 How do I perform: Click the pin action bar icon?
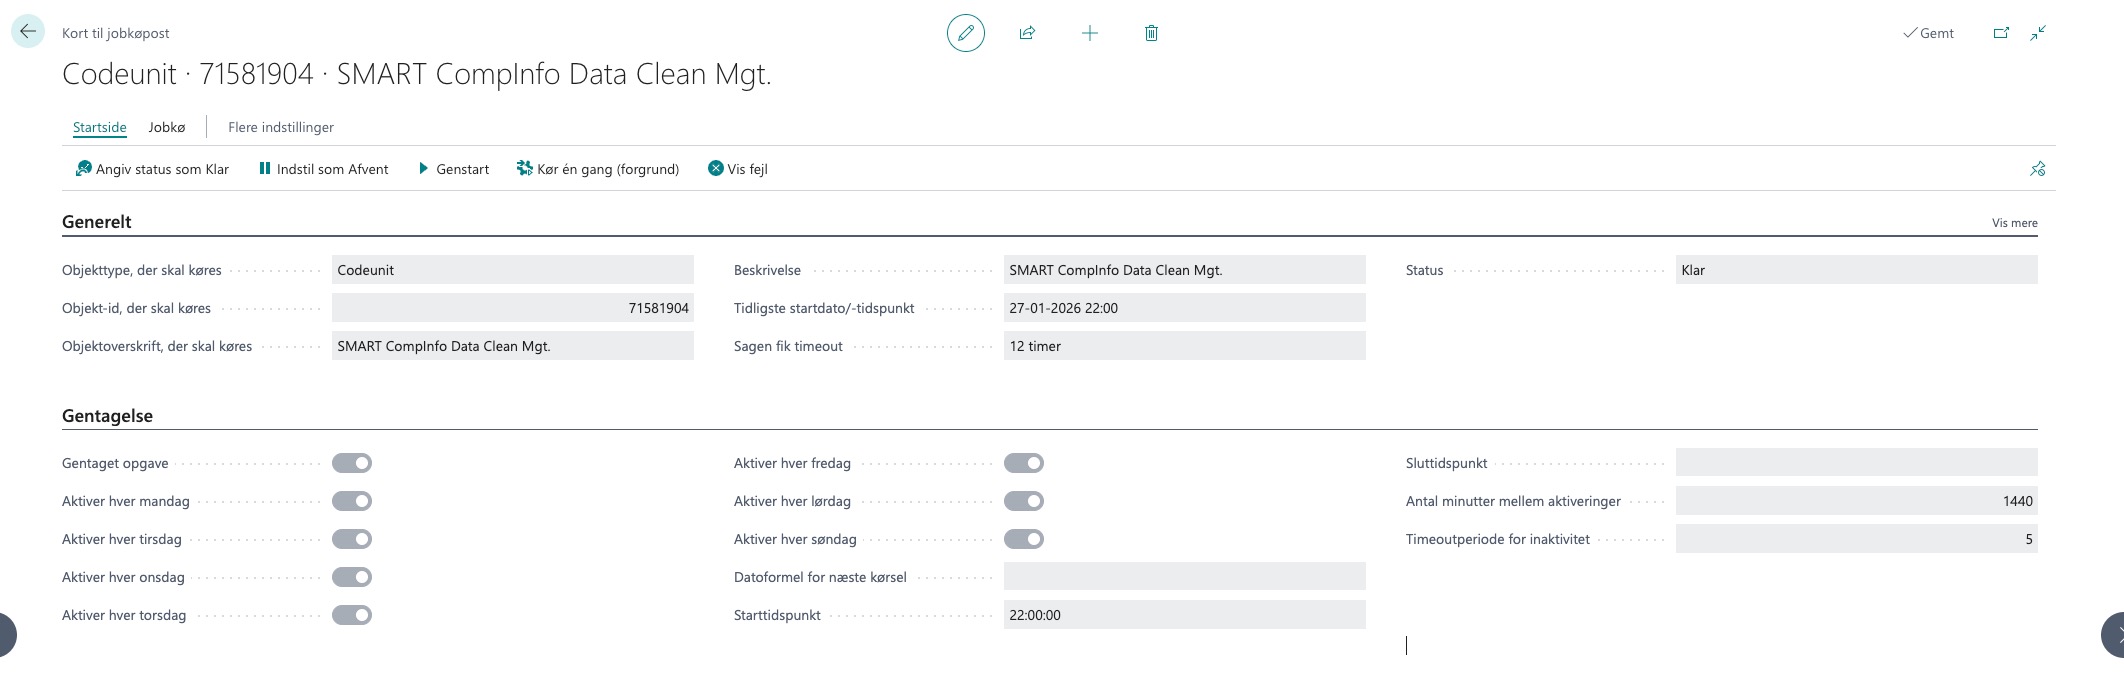click(x=2037, y=169)
